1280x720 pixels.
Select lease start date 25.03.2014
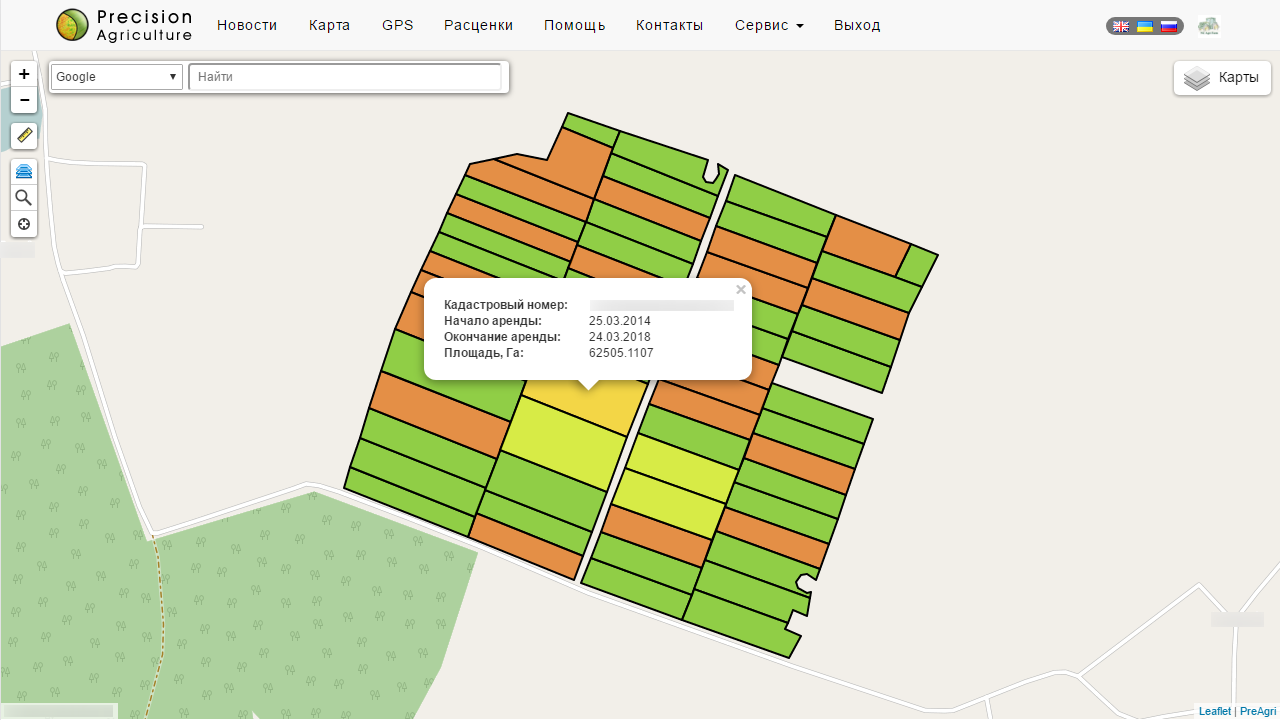tap(620, 321)
